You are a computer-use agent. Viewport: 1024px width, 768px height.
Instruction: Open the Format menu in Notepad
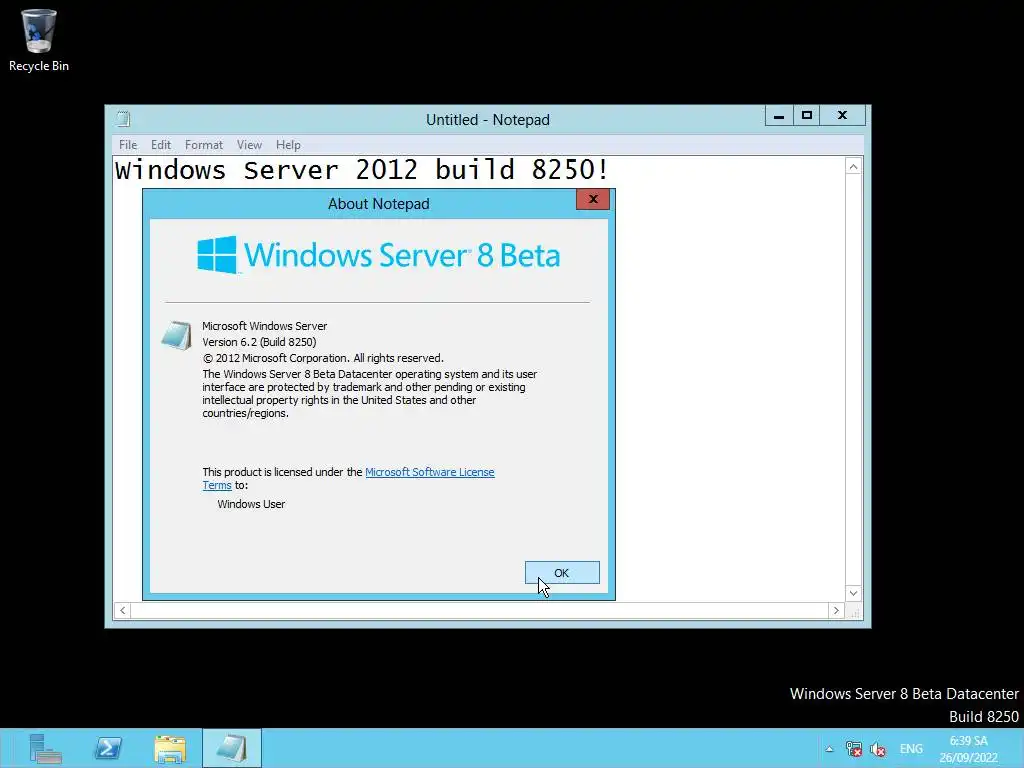[204, 145]
